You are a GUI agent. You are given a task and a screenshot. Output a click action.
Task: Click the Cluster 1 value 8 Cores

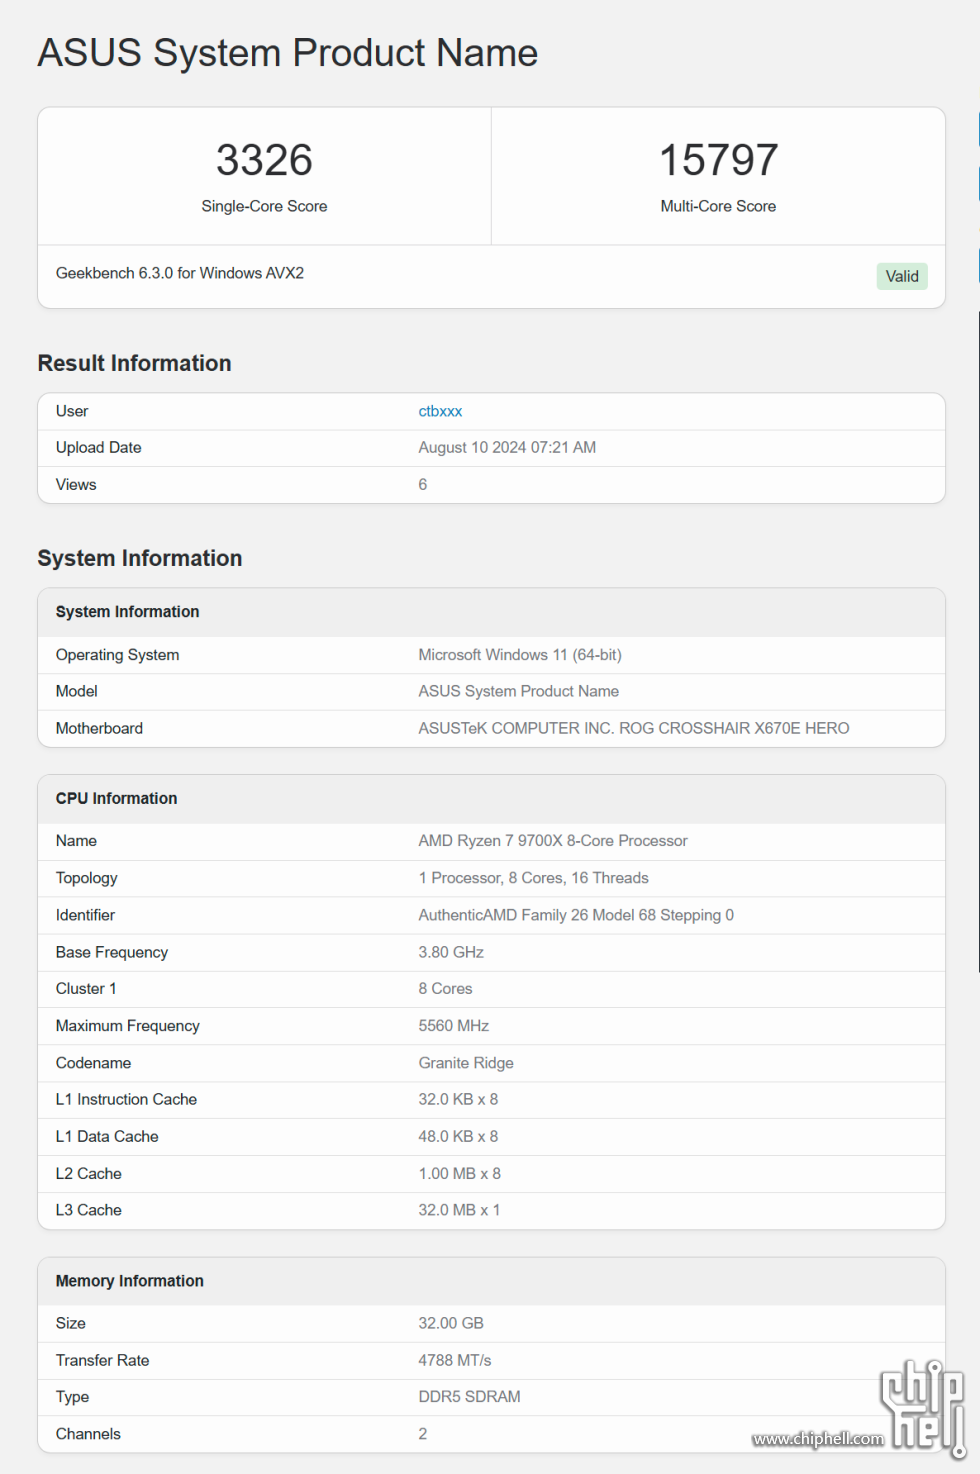click(445, 988)
